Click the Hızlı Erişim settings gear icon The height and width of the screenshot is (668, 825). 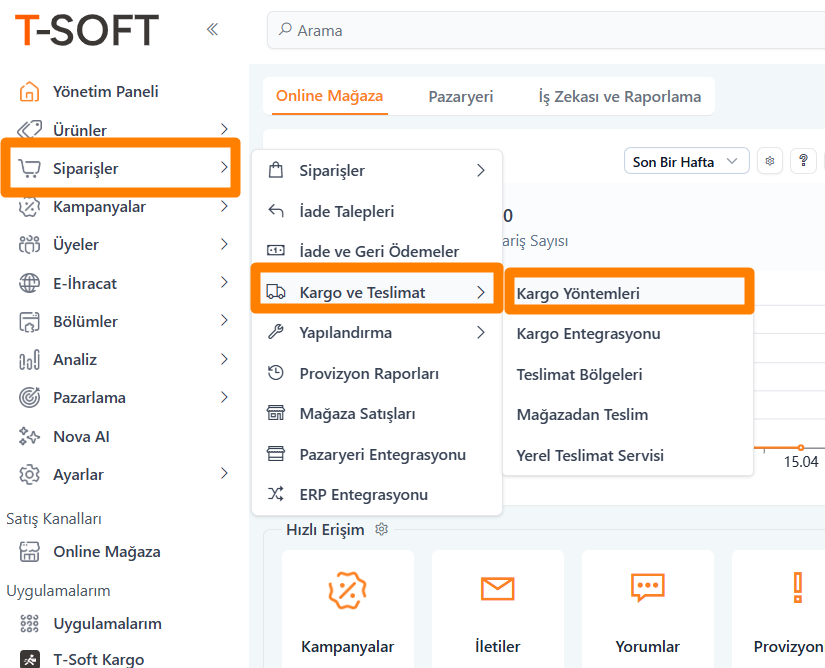380,529
